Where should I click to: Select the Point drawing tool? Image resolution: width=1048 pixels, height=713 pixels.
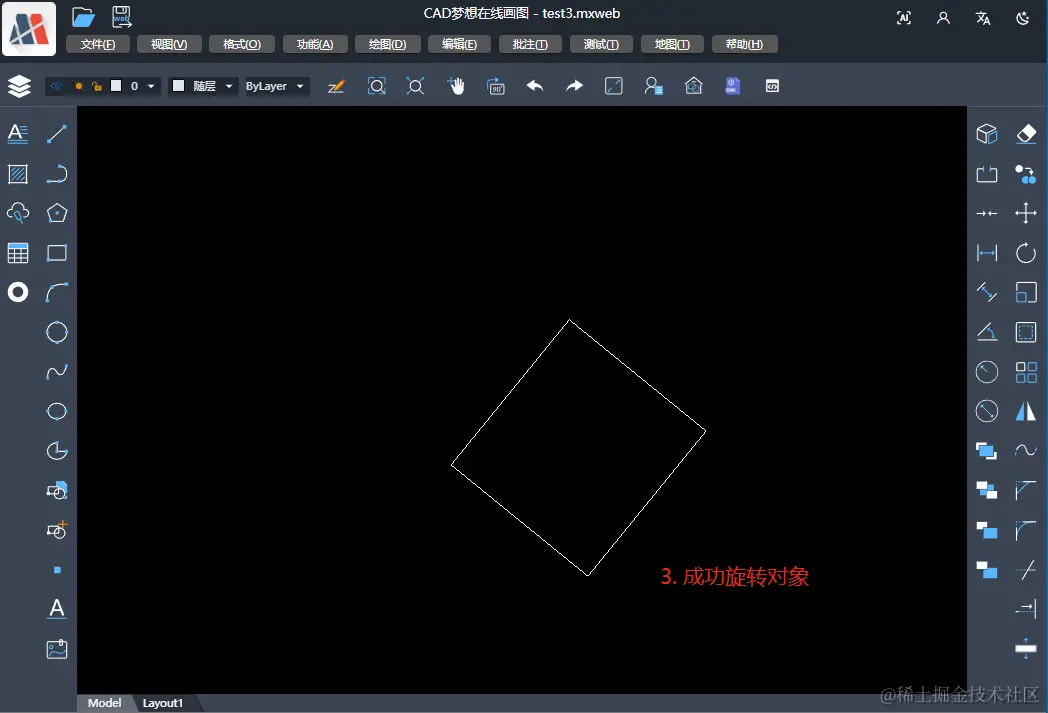[x=57, y=570]
